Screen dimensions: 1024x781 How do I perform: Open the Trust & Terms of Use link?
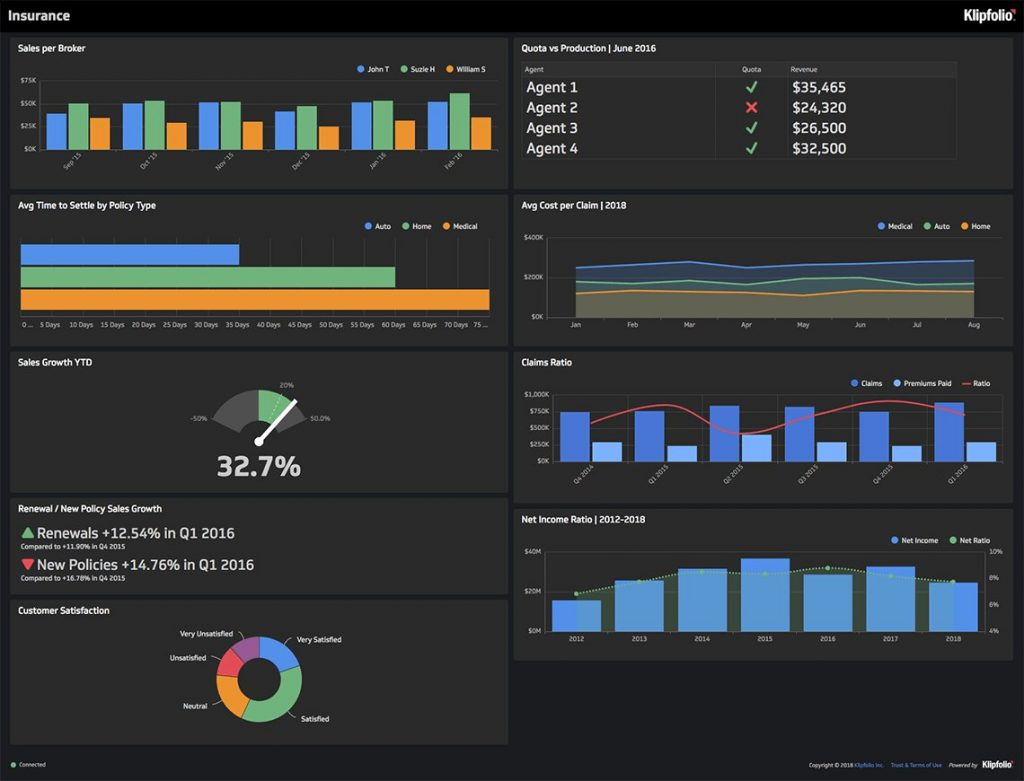coord(916,765)
